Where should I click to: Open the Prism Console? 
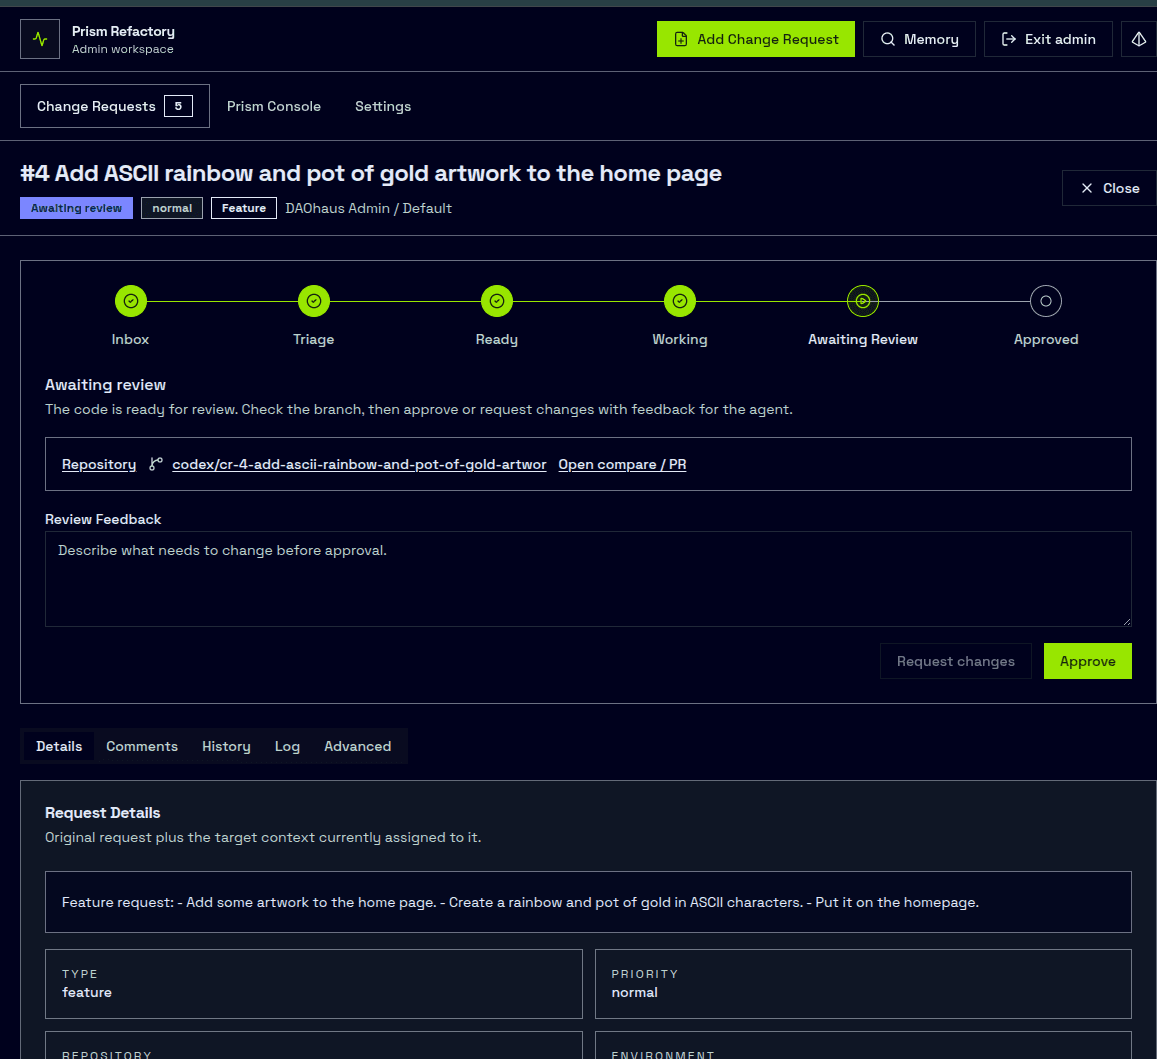point(273,106)
